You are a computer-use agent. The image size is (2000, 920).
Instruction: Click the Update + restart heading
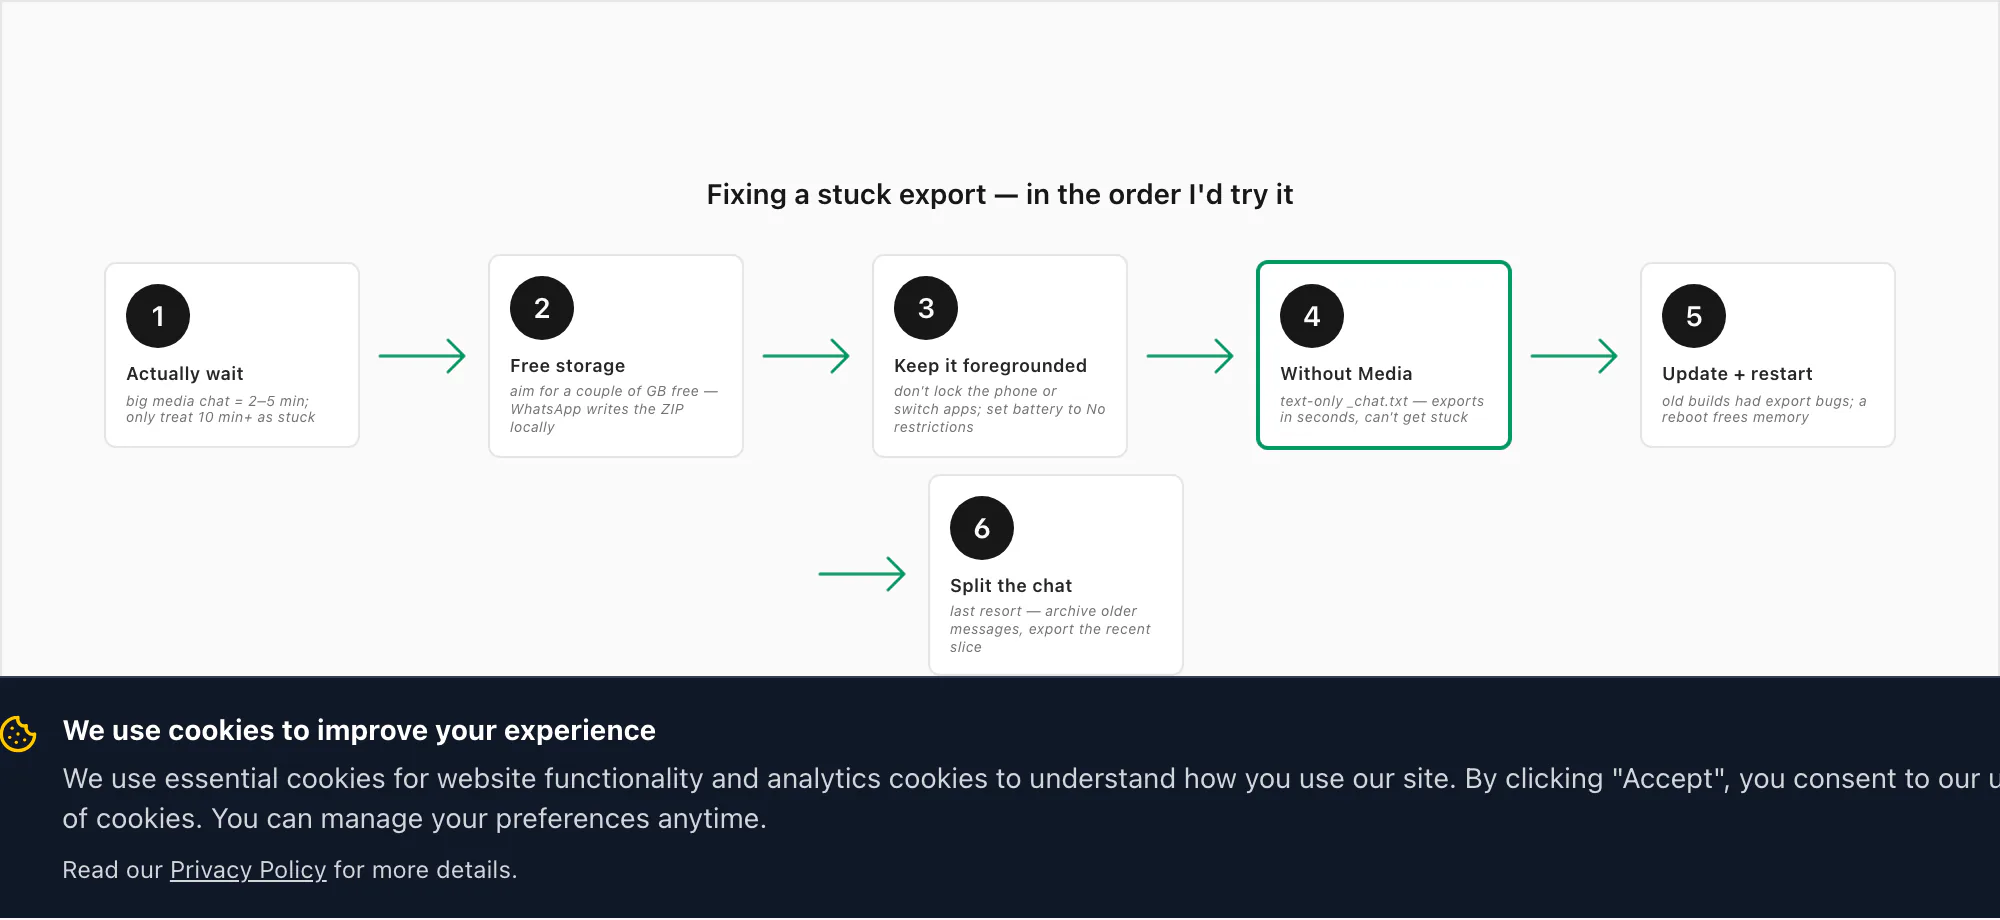pos(1737,374)
